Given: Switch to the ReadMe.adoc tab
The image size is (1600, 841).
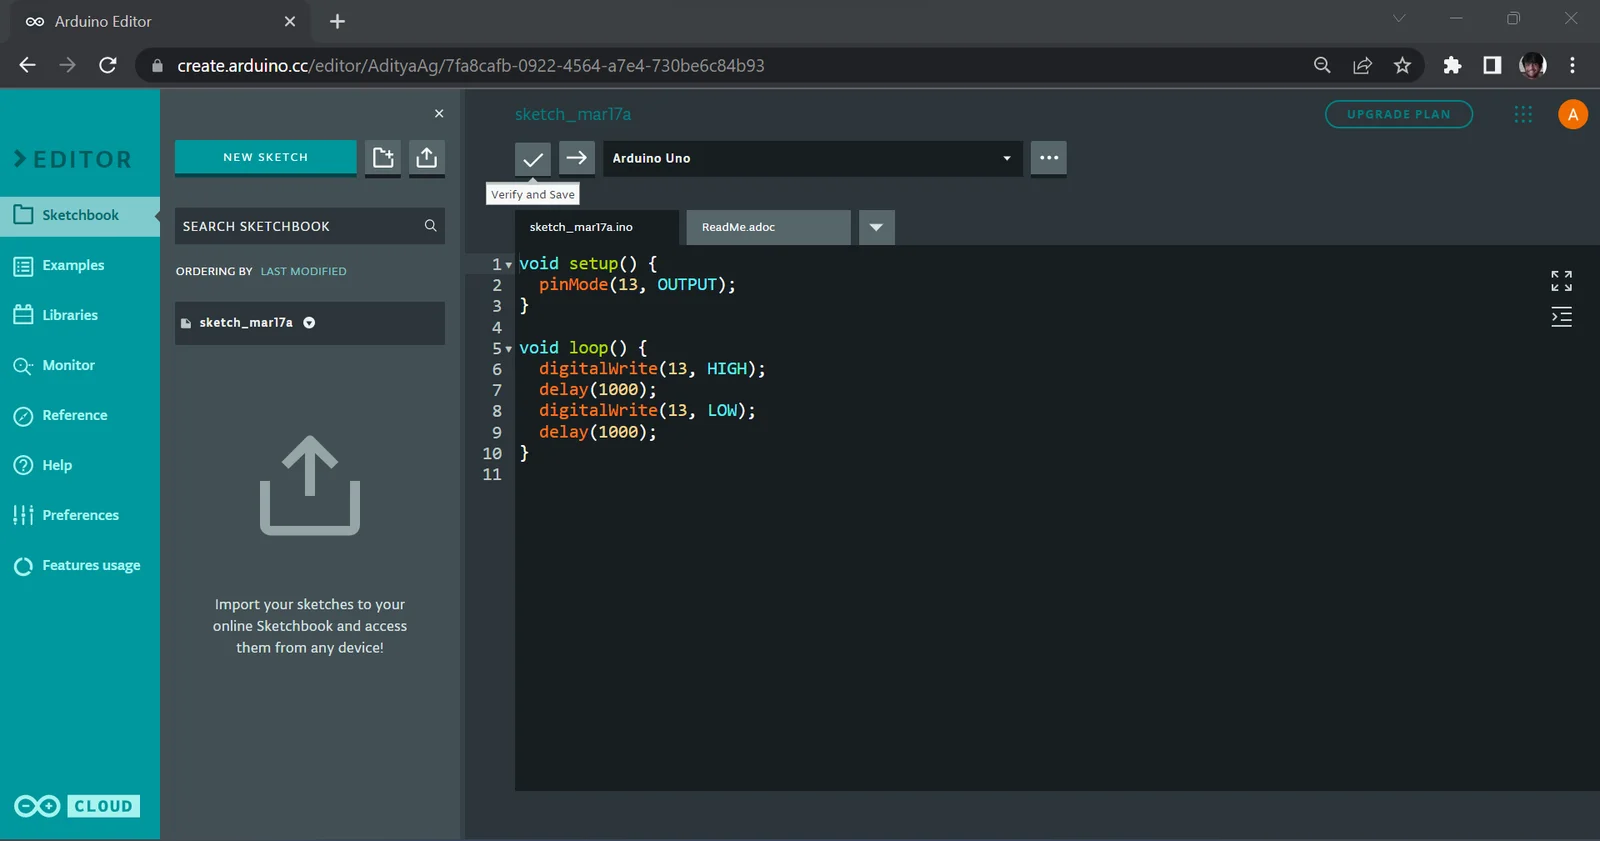Looking at the screenshot, I should pyautogui.click(x=768, y=227).
